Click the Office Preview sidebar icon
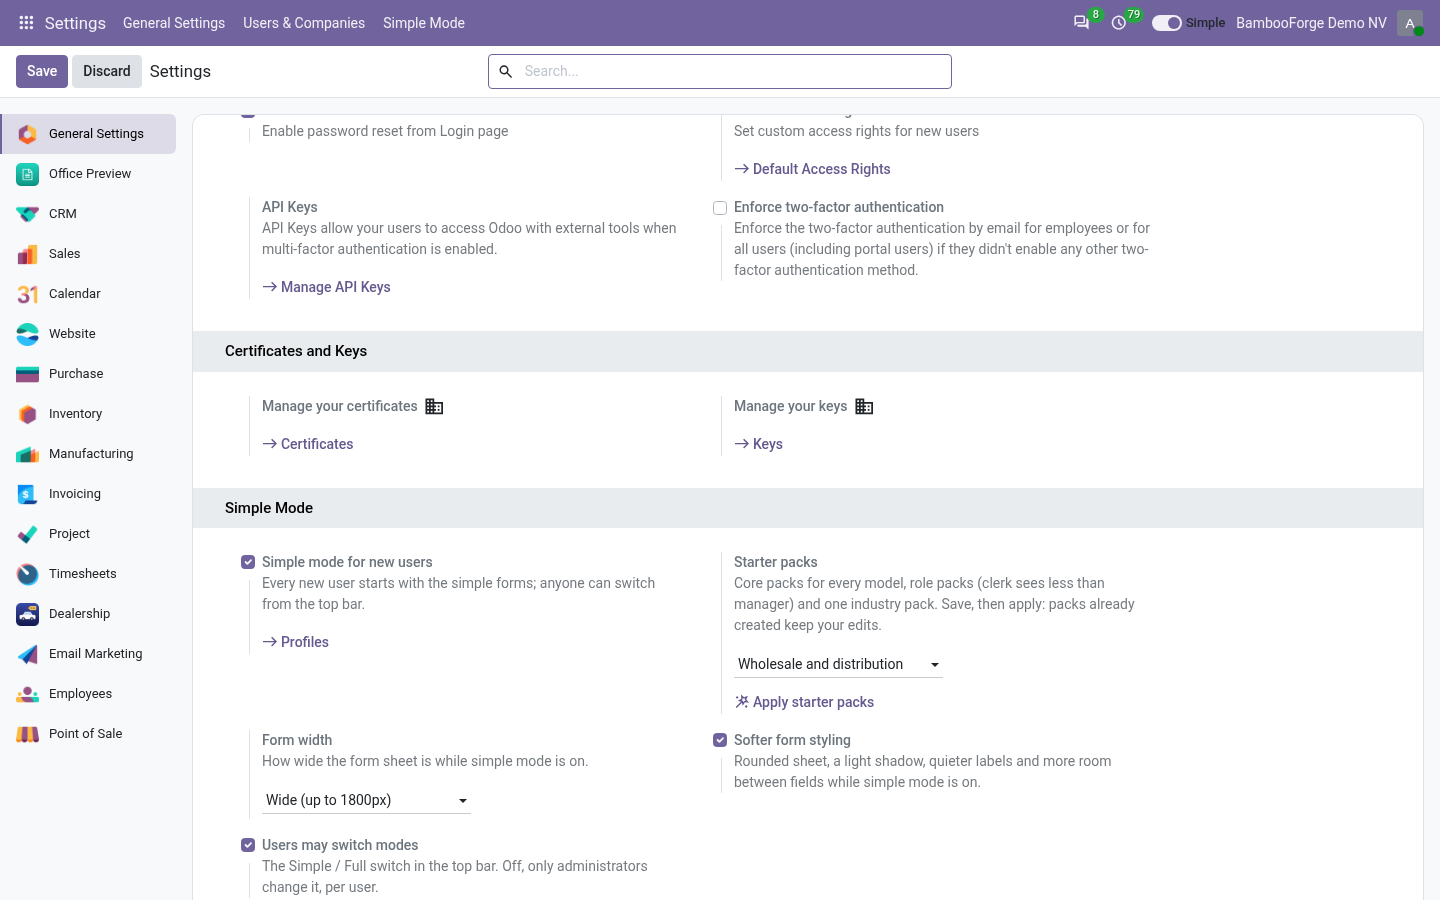The image size is (1440, 900). (28, 174)
